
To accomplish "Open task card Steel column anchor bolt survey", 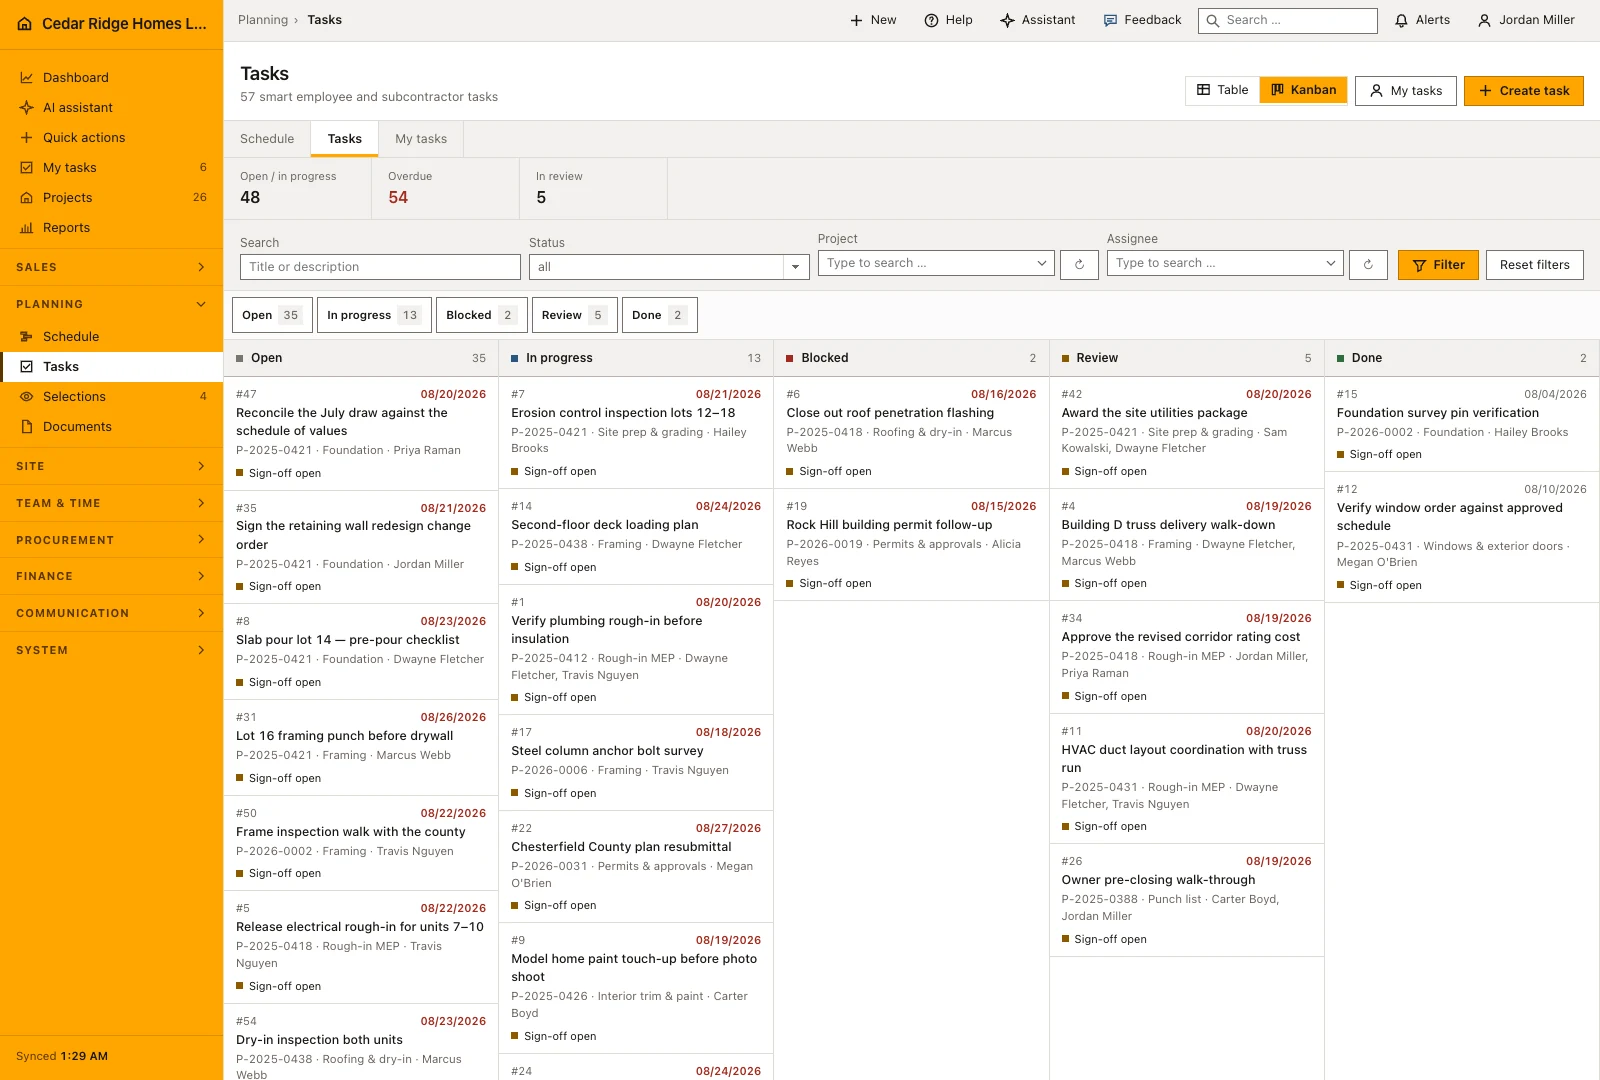I will point(636,762).
